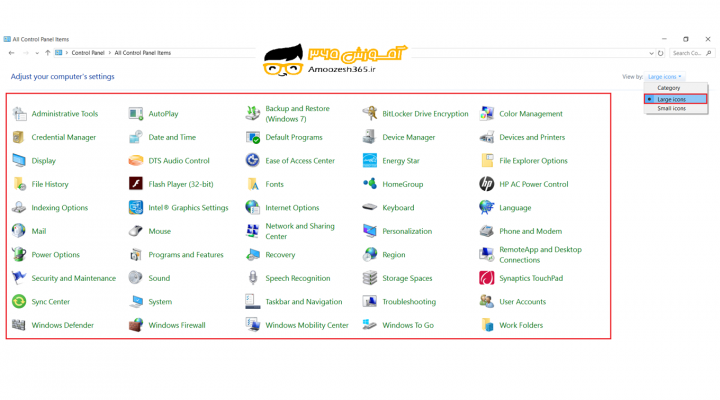The image size is (720, 400).
Task: Open the Indexing Options link
Action: (59, 208)
